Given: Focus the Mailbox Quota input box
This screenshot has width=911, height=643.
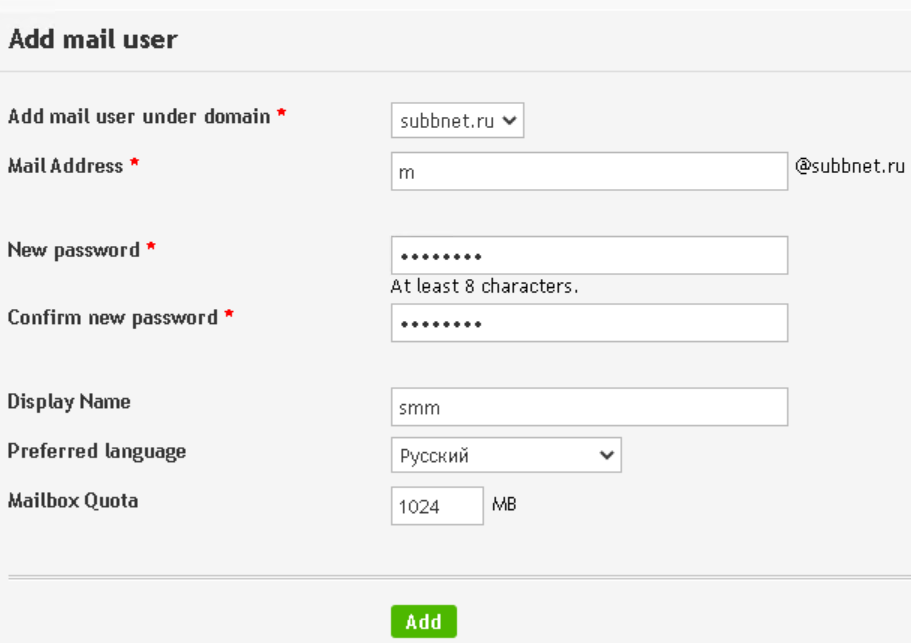Looking at the screenshot, I should (437, 506).
